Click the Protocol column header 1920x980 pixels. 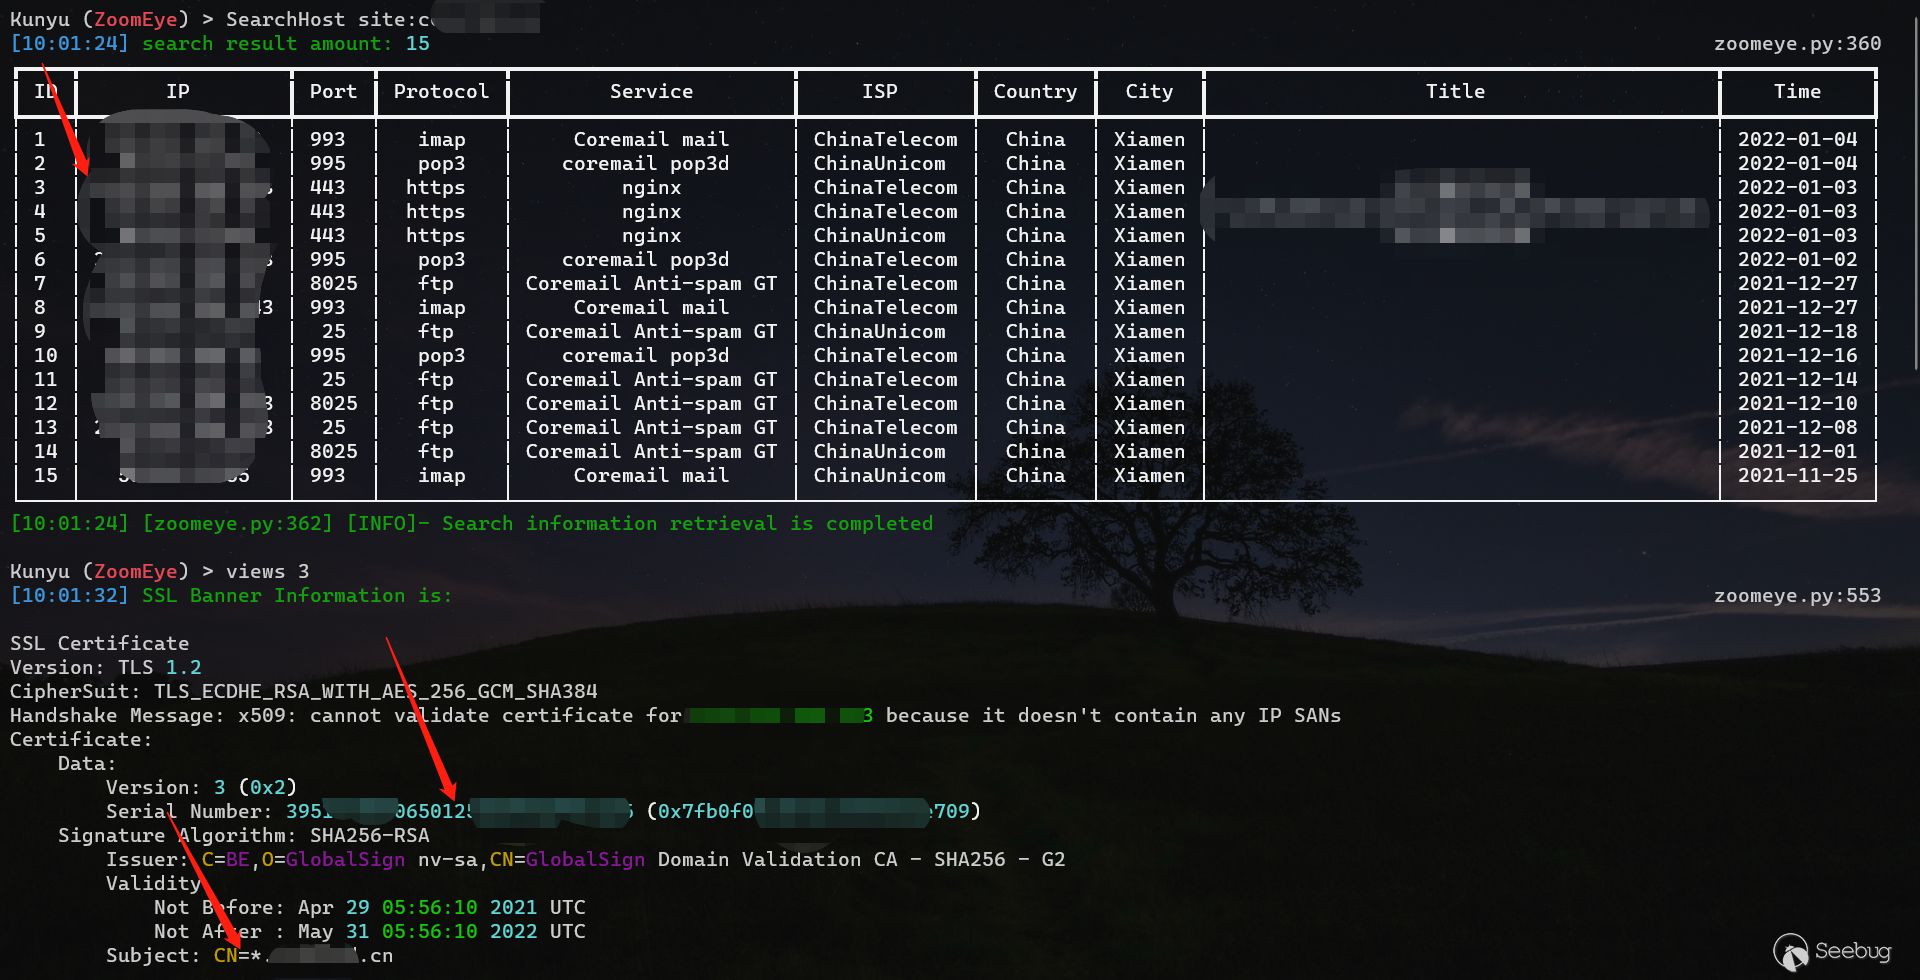(x=441, y=92)
